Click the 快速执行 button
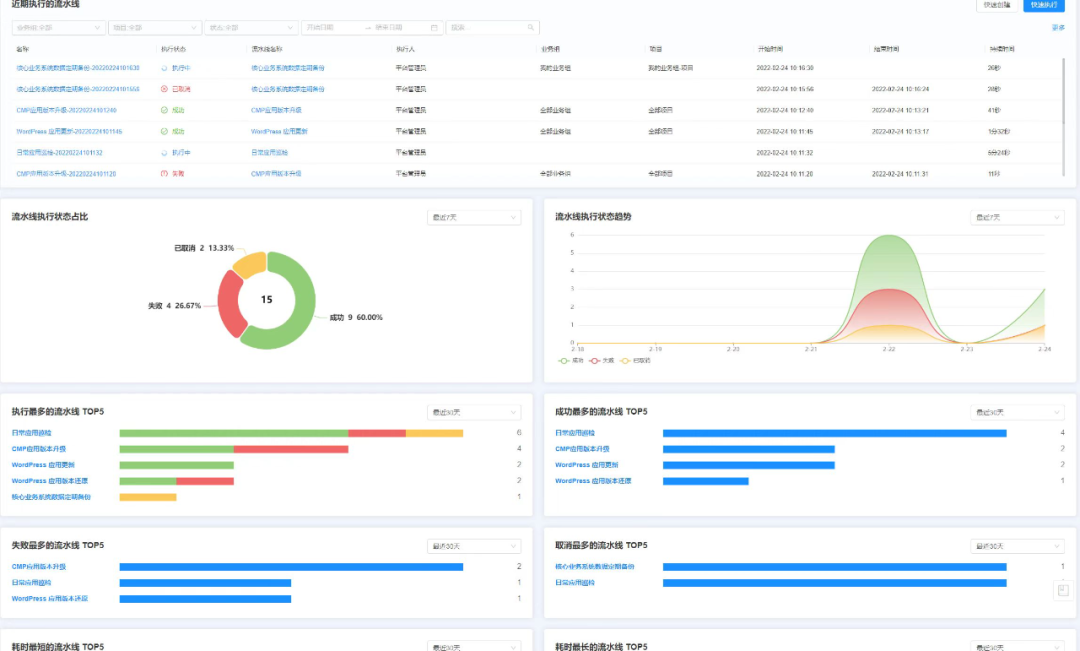1080x651 pixels. [x=1044, y=5]
